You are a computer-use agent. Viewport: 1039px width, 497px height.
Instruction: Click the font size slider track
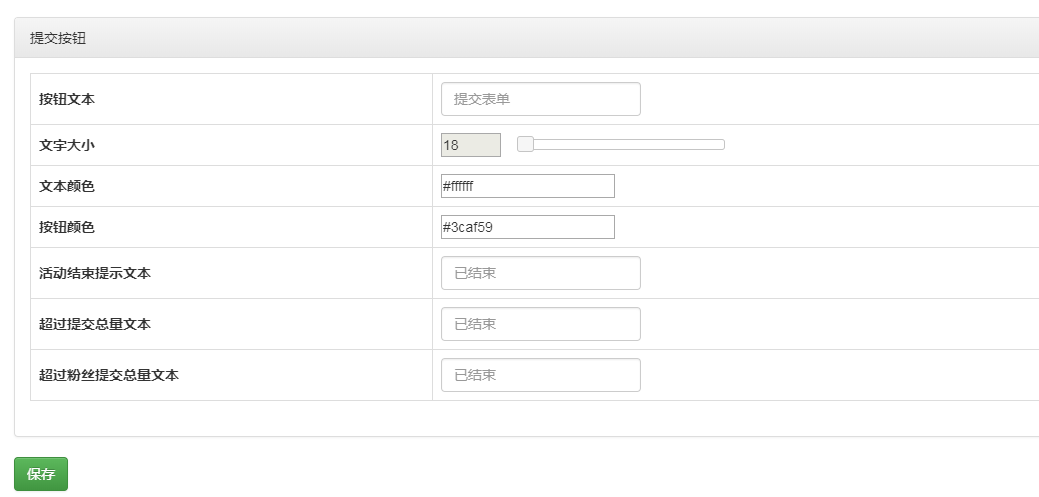(622, 144)
